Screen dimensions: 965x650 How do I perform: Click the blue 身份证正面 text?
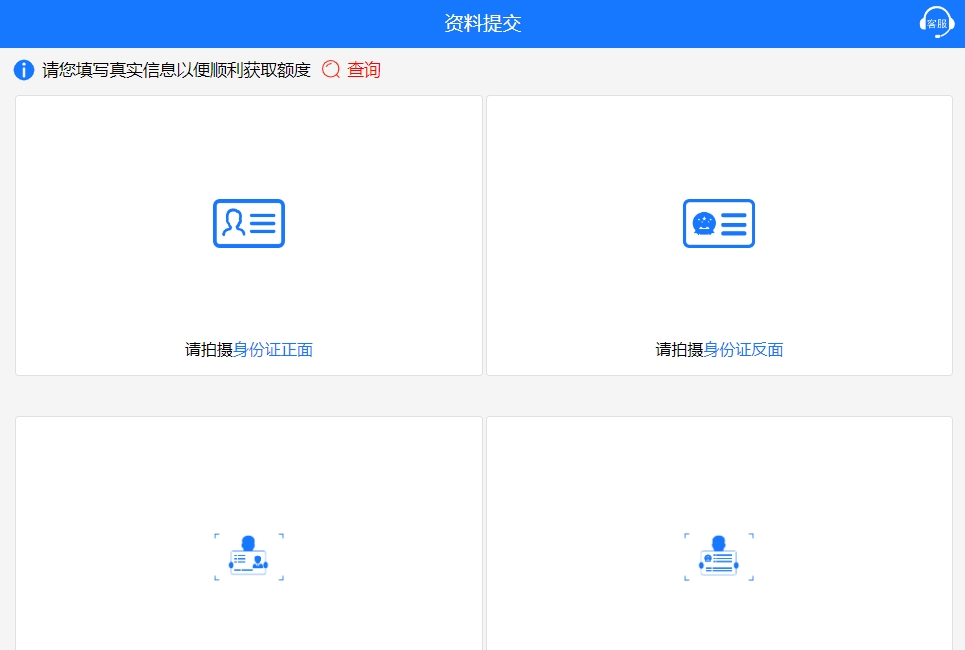[273, 350]
